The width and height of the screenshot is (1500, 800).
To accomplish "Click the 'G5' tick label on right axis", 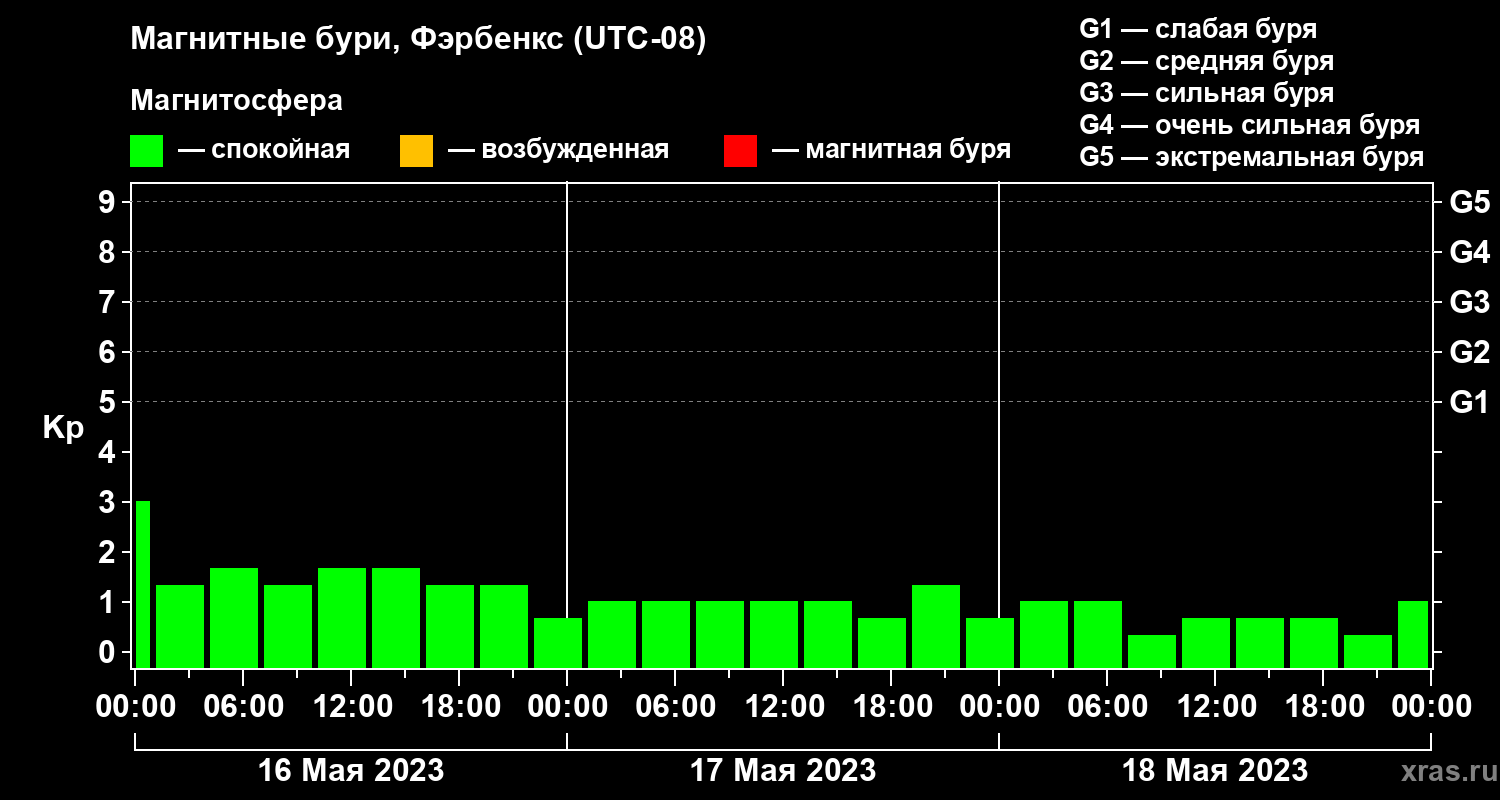I will pos(1469,202).
